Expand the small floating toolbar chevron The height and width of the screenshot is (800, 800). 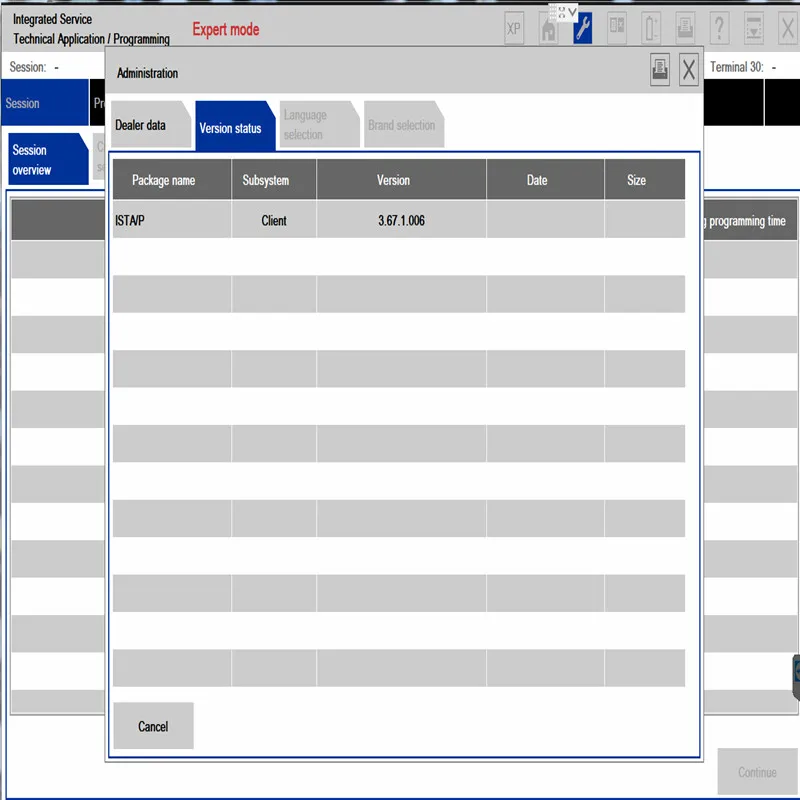[572, 11]
